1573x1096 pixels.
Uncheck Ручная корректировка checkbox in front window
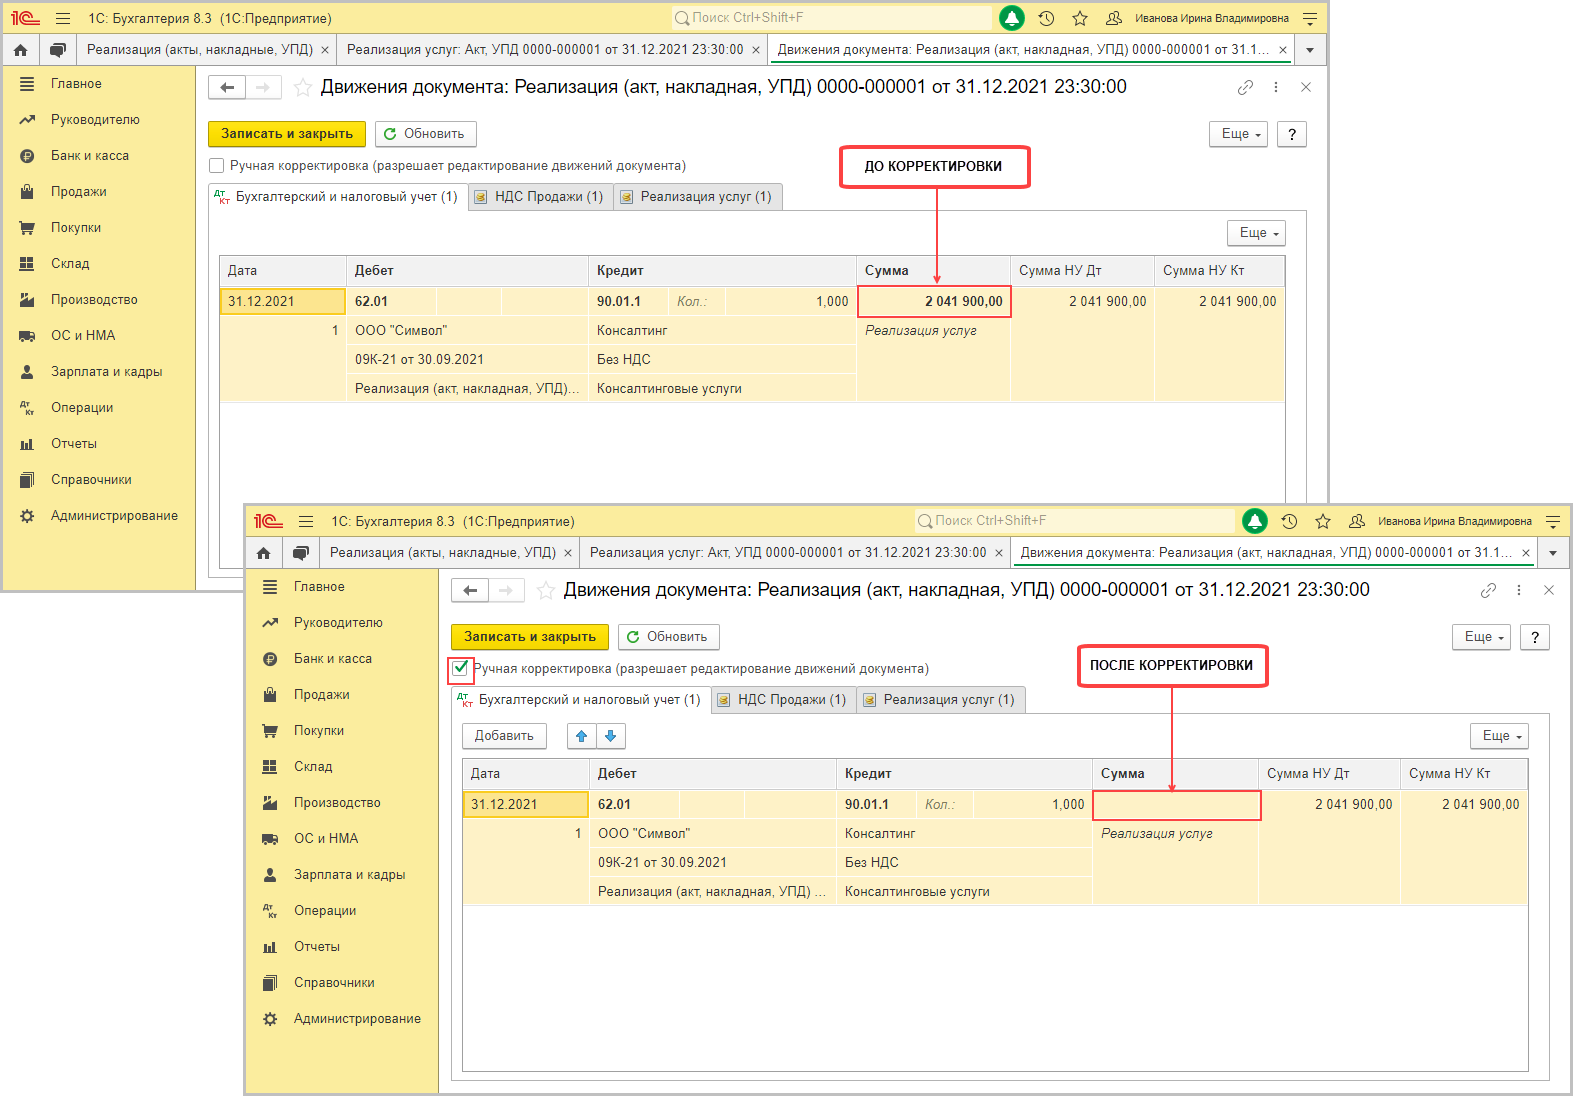[460, 668]
